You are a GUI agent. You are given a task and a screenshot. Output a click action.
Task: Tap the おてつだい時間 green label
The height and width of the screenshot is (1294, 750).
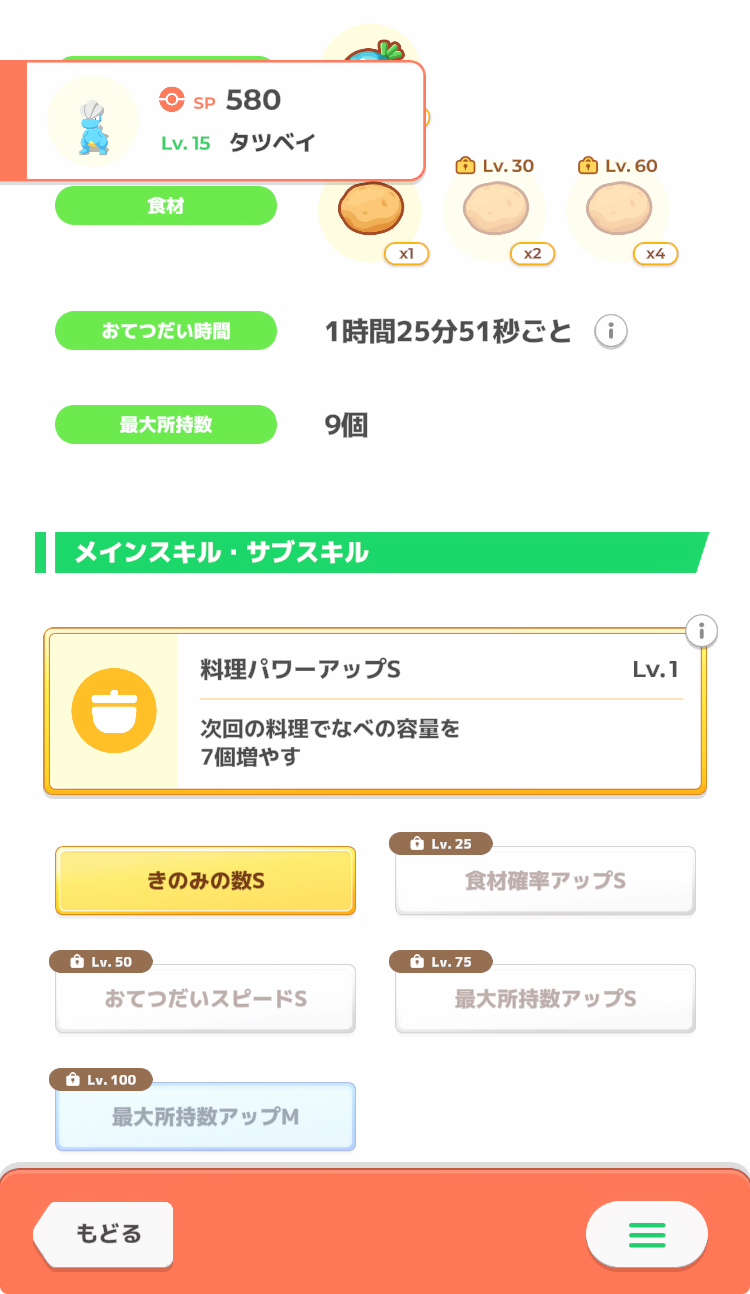165,331
